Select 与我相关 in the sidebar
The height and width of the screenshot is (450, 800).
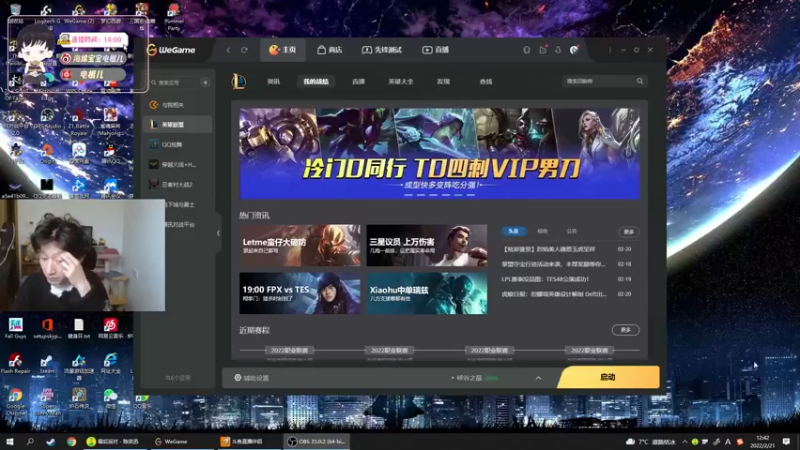178,105
